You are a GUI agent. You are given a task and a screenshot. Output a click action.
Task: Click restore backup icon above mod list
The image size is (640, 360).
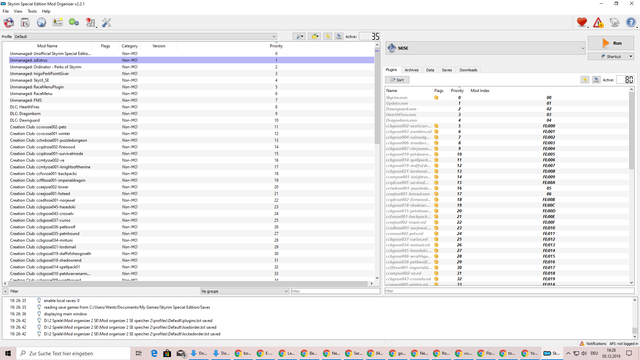(x=327, y=36)
